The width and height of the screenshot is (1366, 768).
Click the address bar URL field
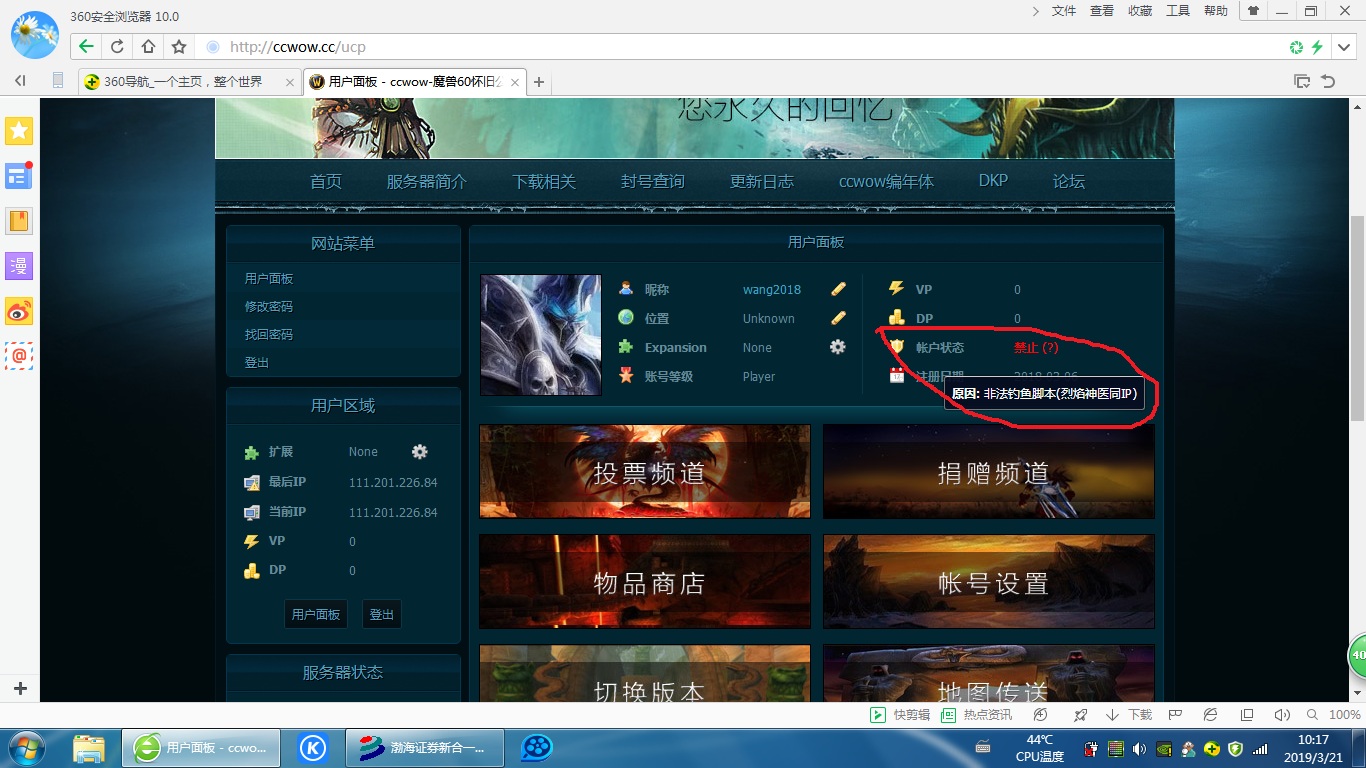click(x=700, y=47)
